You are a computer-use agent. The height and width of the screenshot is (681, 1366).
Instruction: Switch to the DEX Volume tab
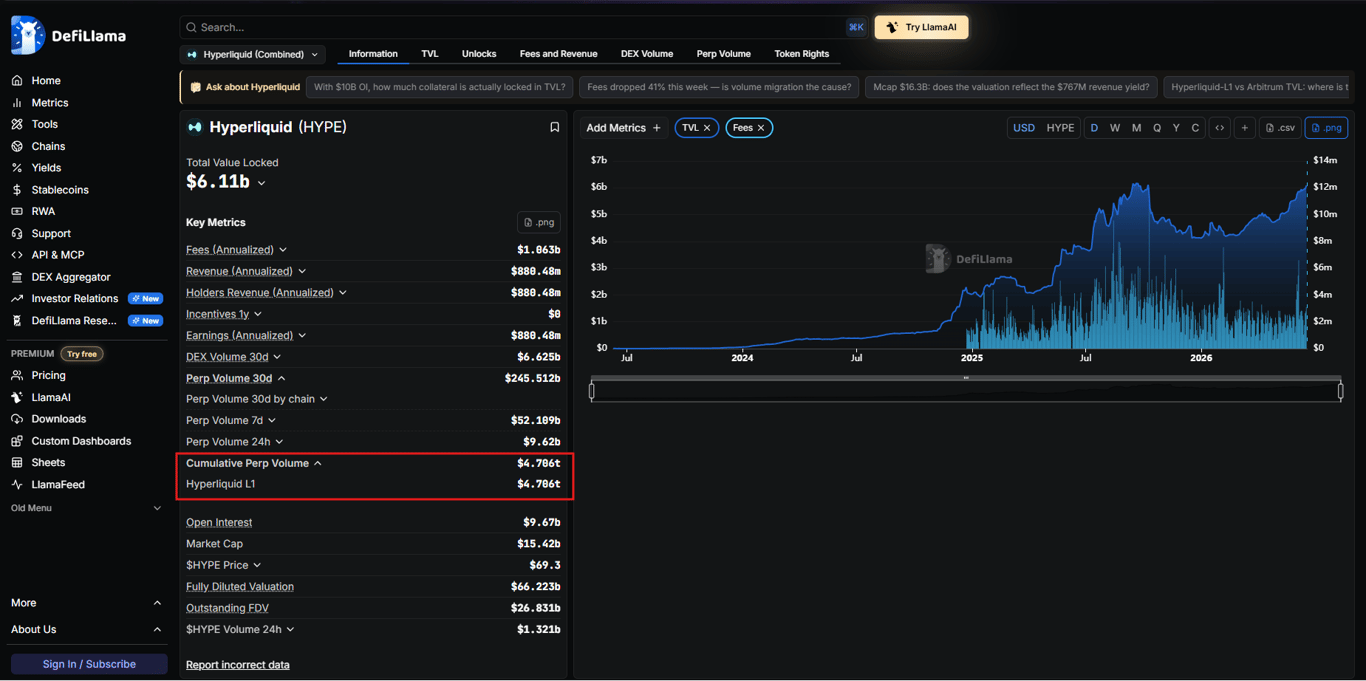tap(647, 54)
